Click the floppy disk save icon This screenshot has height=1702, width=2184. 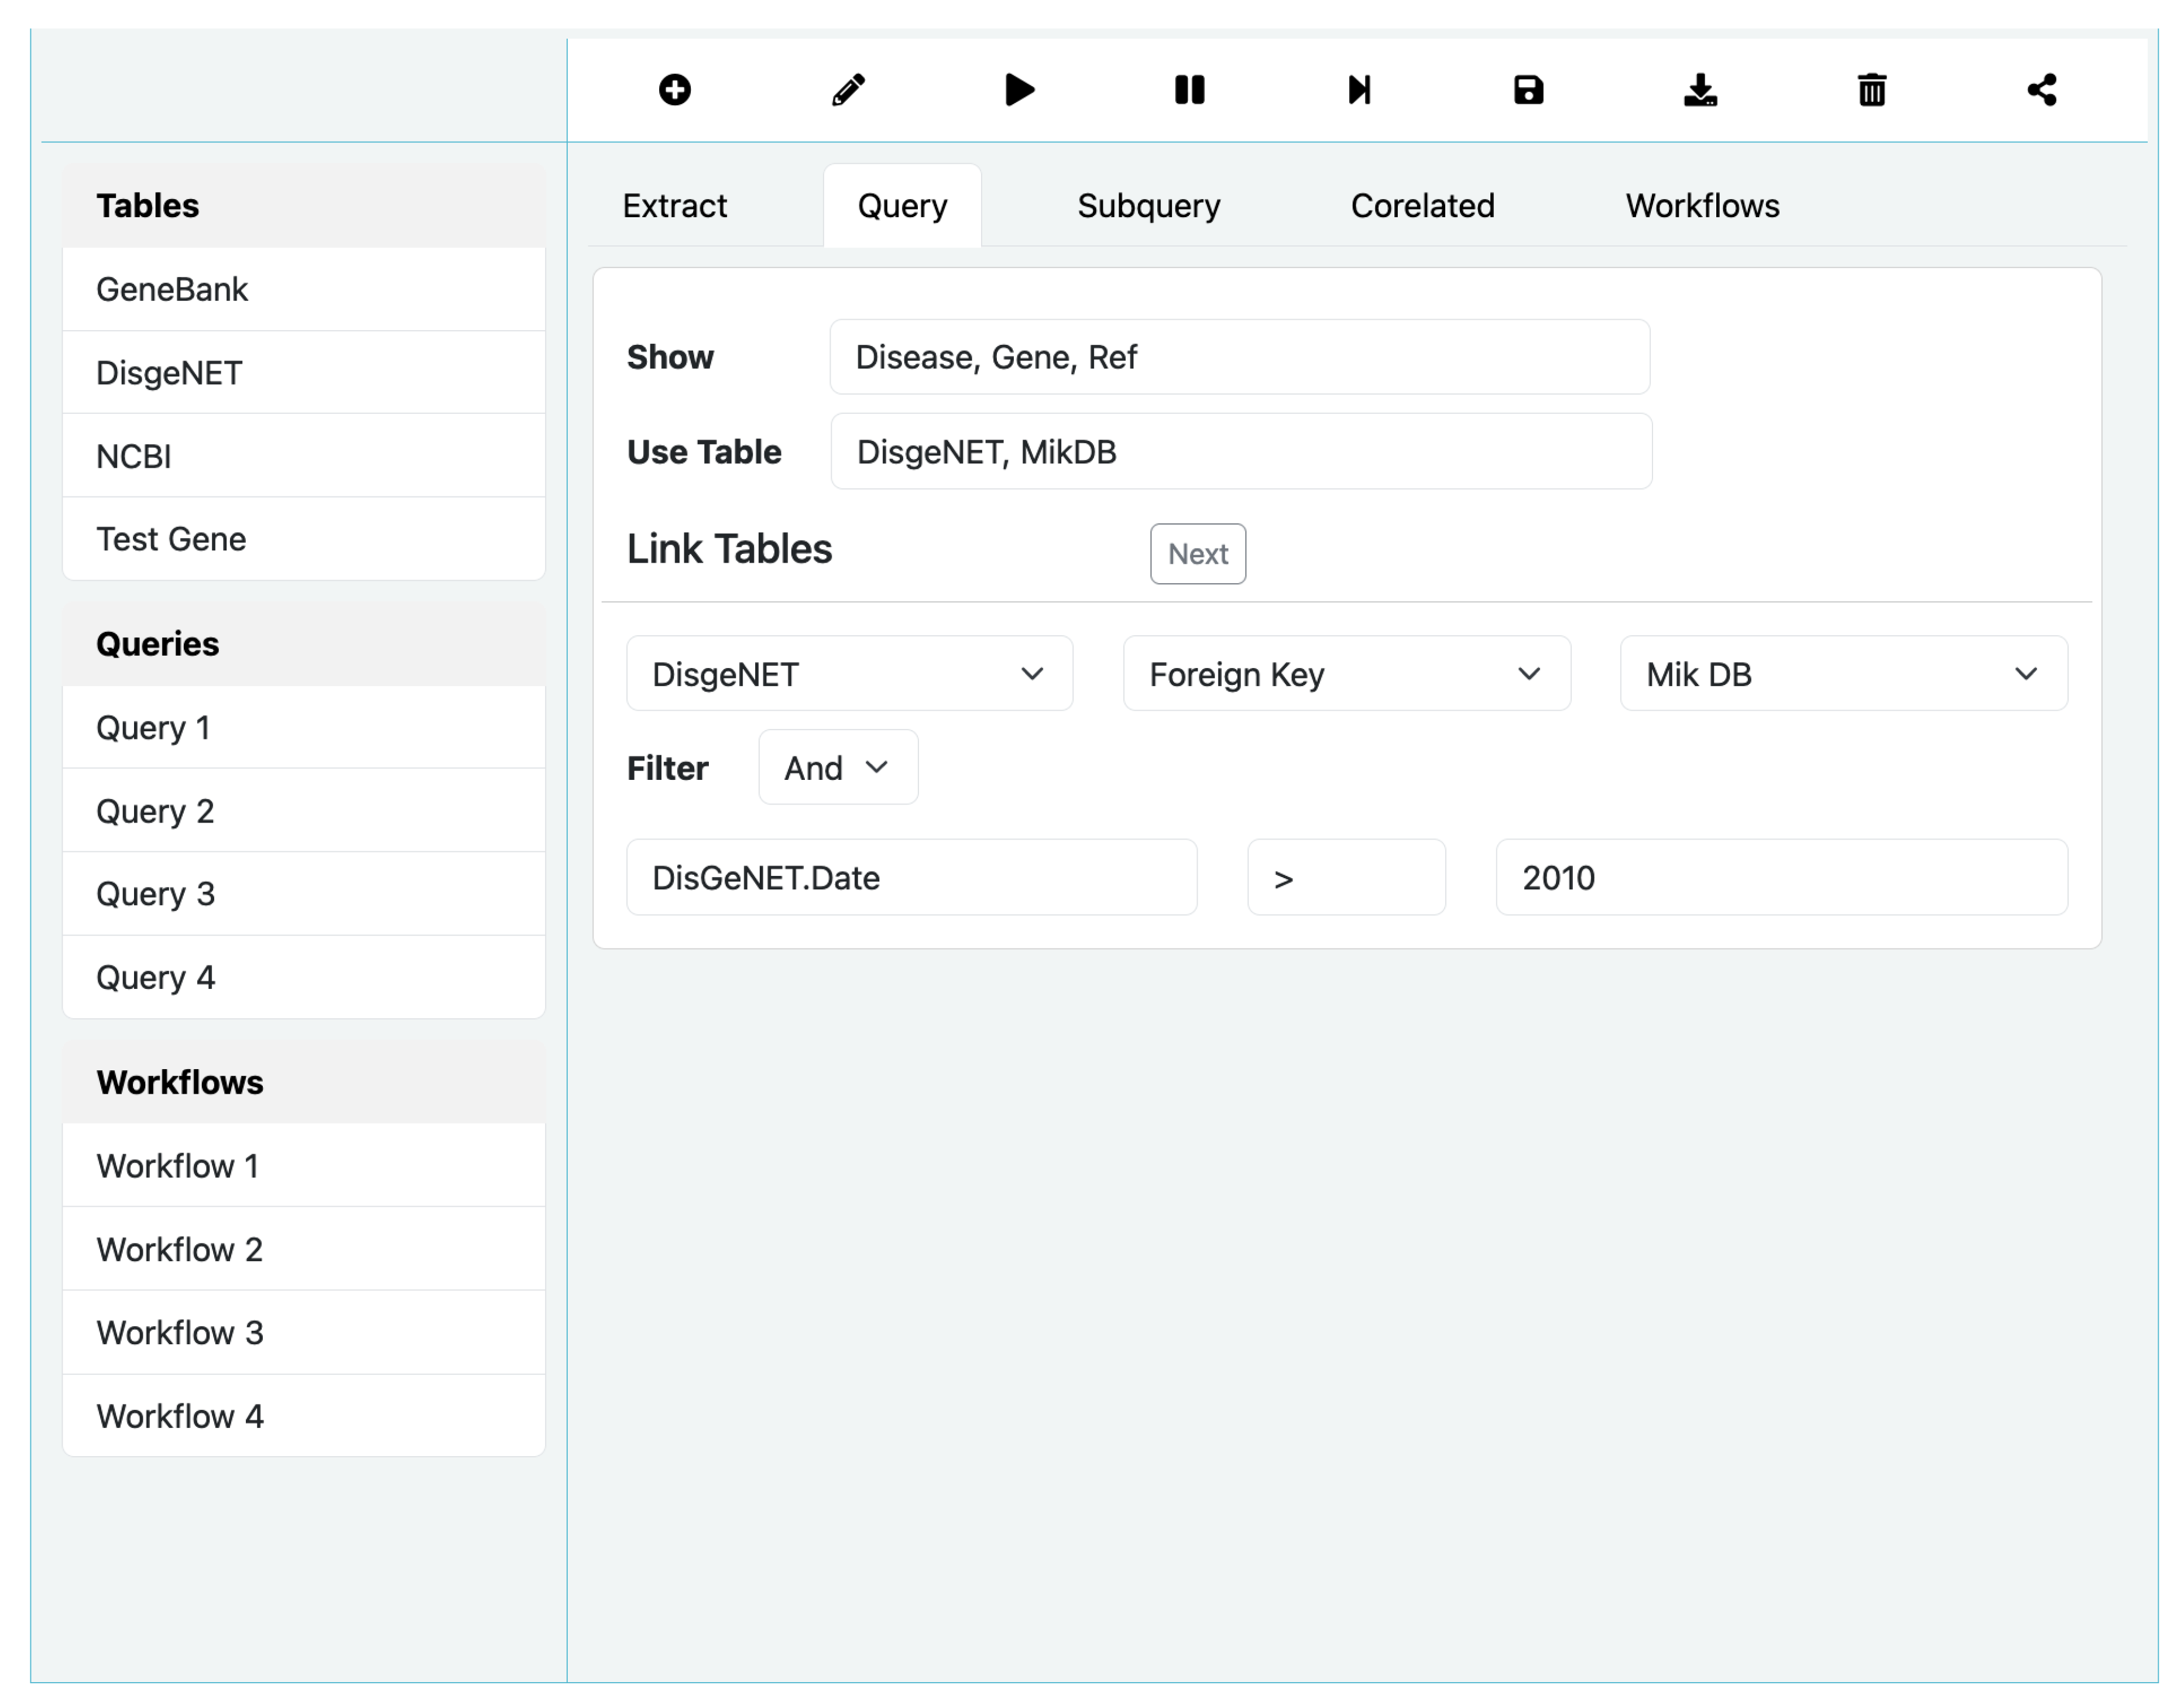[1528, 90]
